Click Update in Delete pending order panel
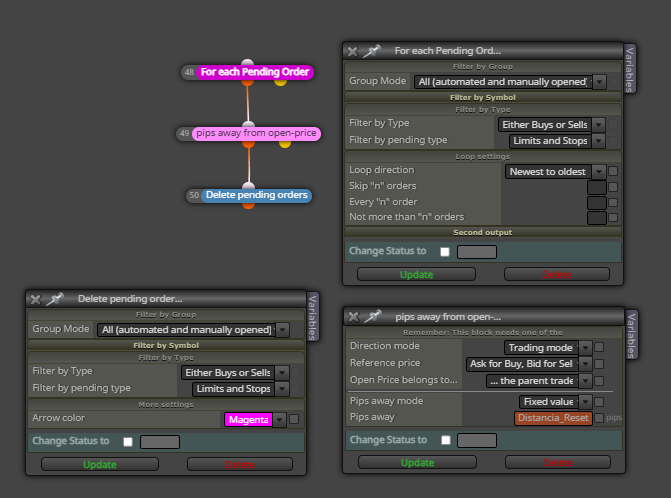This screenshot has width=671, height=498. click(100, 464)
